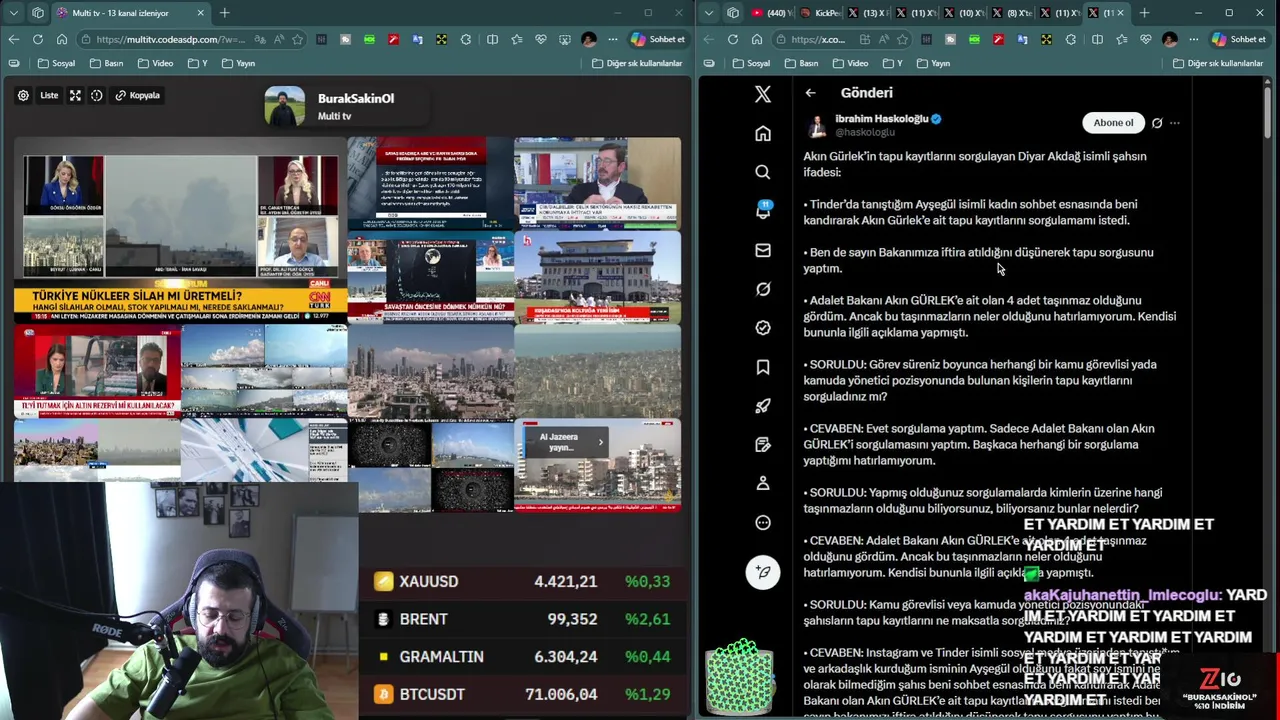The height and width of the screenshot is (720, 1280).
Task: Refresh the X page in right browser
Action: tap(733, 39)
